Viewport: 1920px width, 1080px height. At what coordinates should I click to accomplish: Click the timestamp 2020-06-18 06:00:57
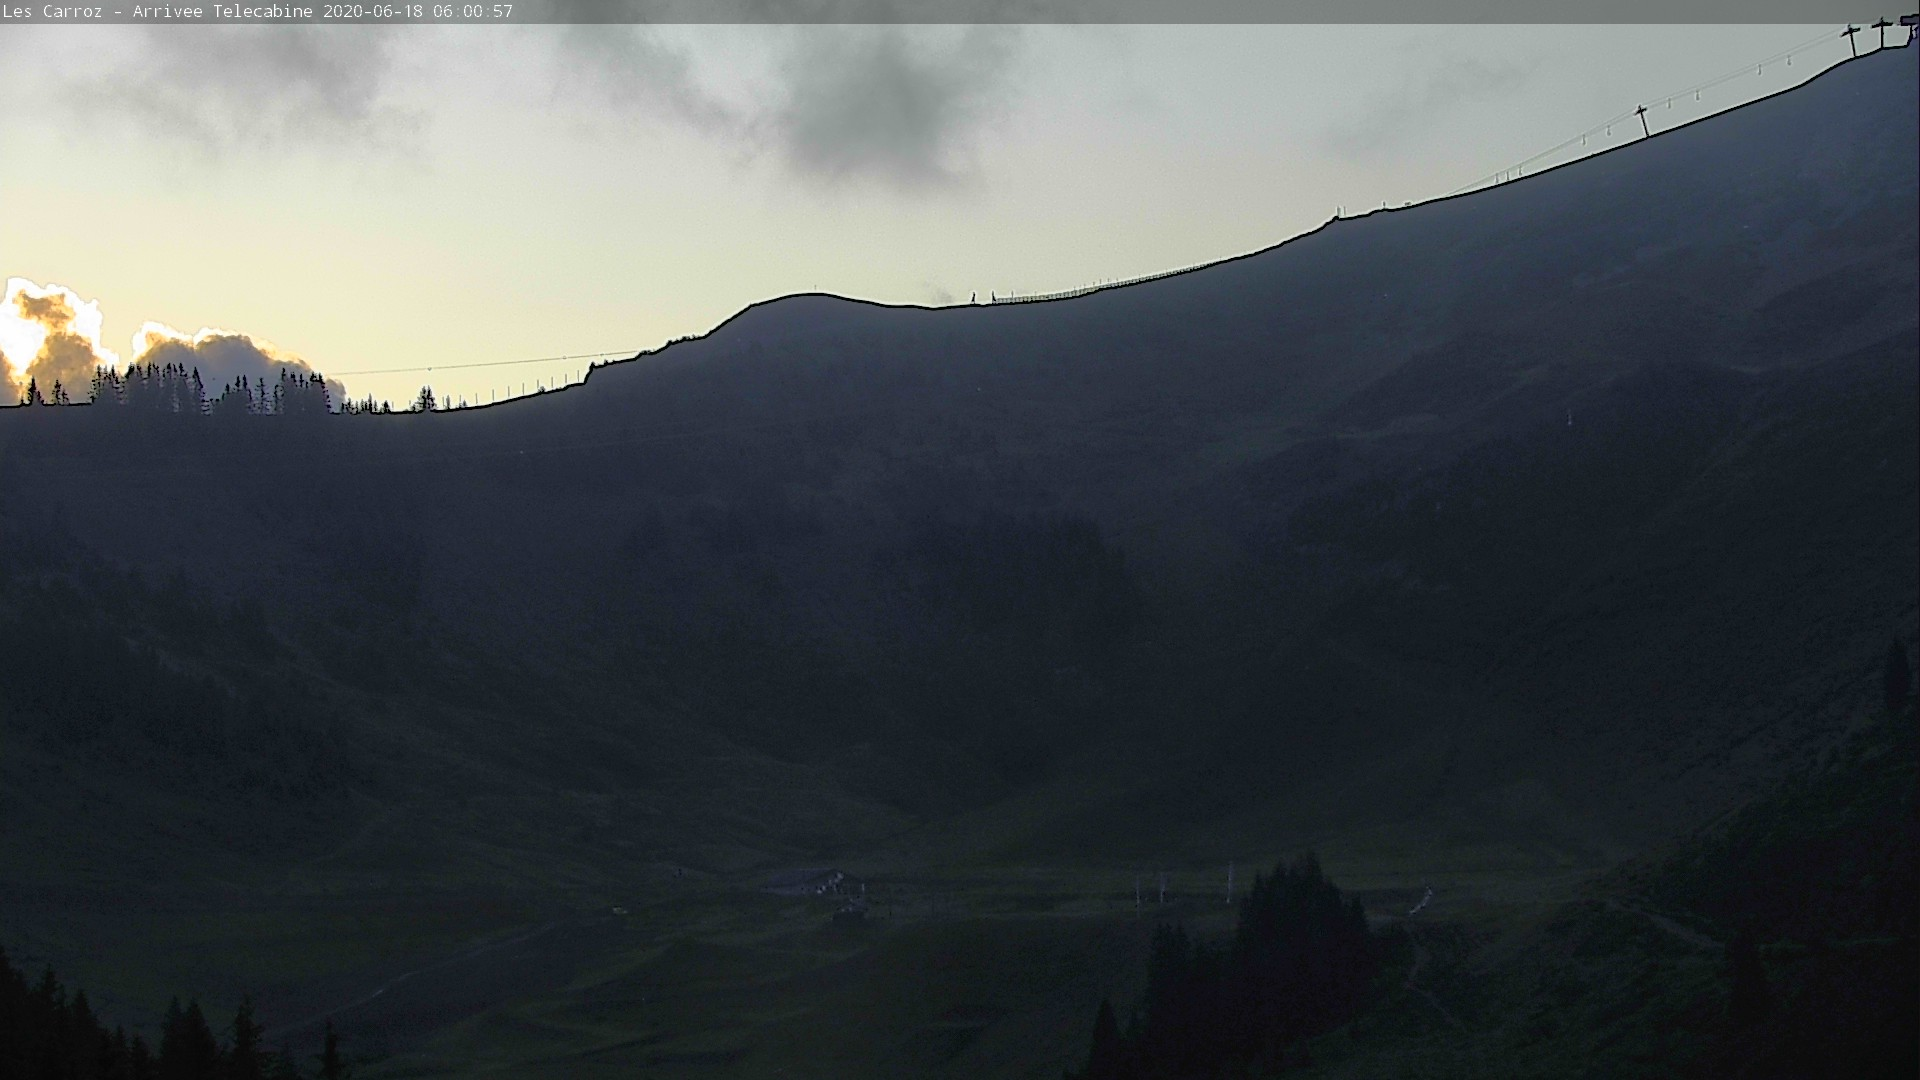coord(418,11)
